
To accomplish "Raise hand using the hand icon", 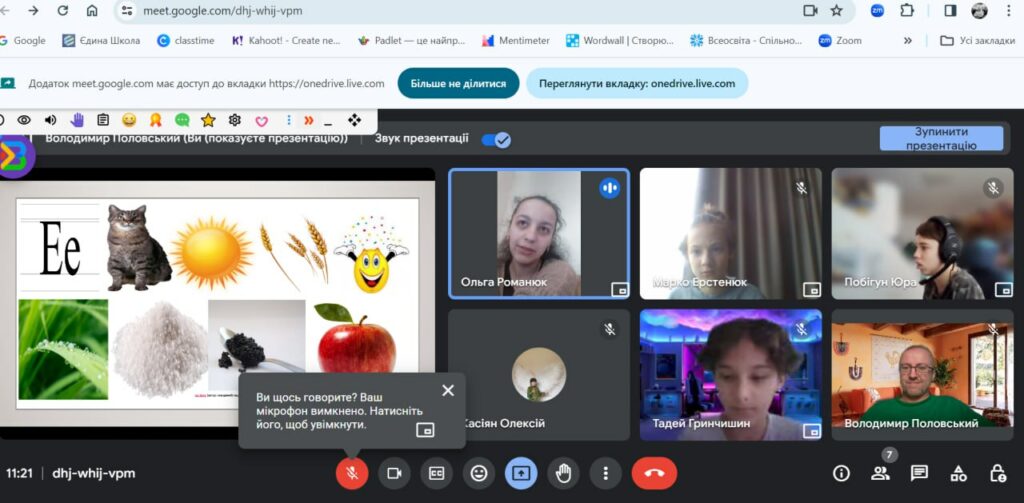I will [564, 473].
